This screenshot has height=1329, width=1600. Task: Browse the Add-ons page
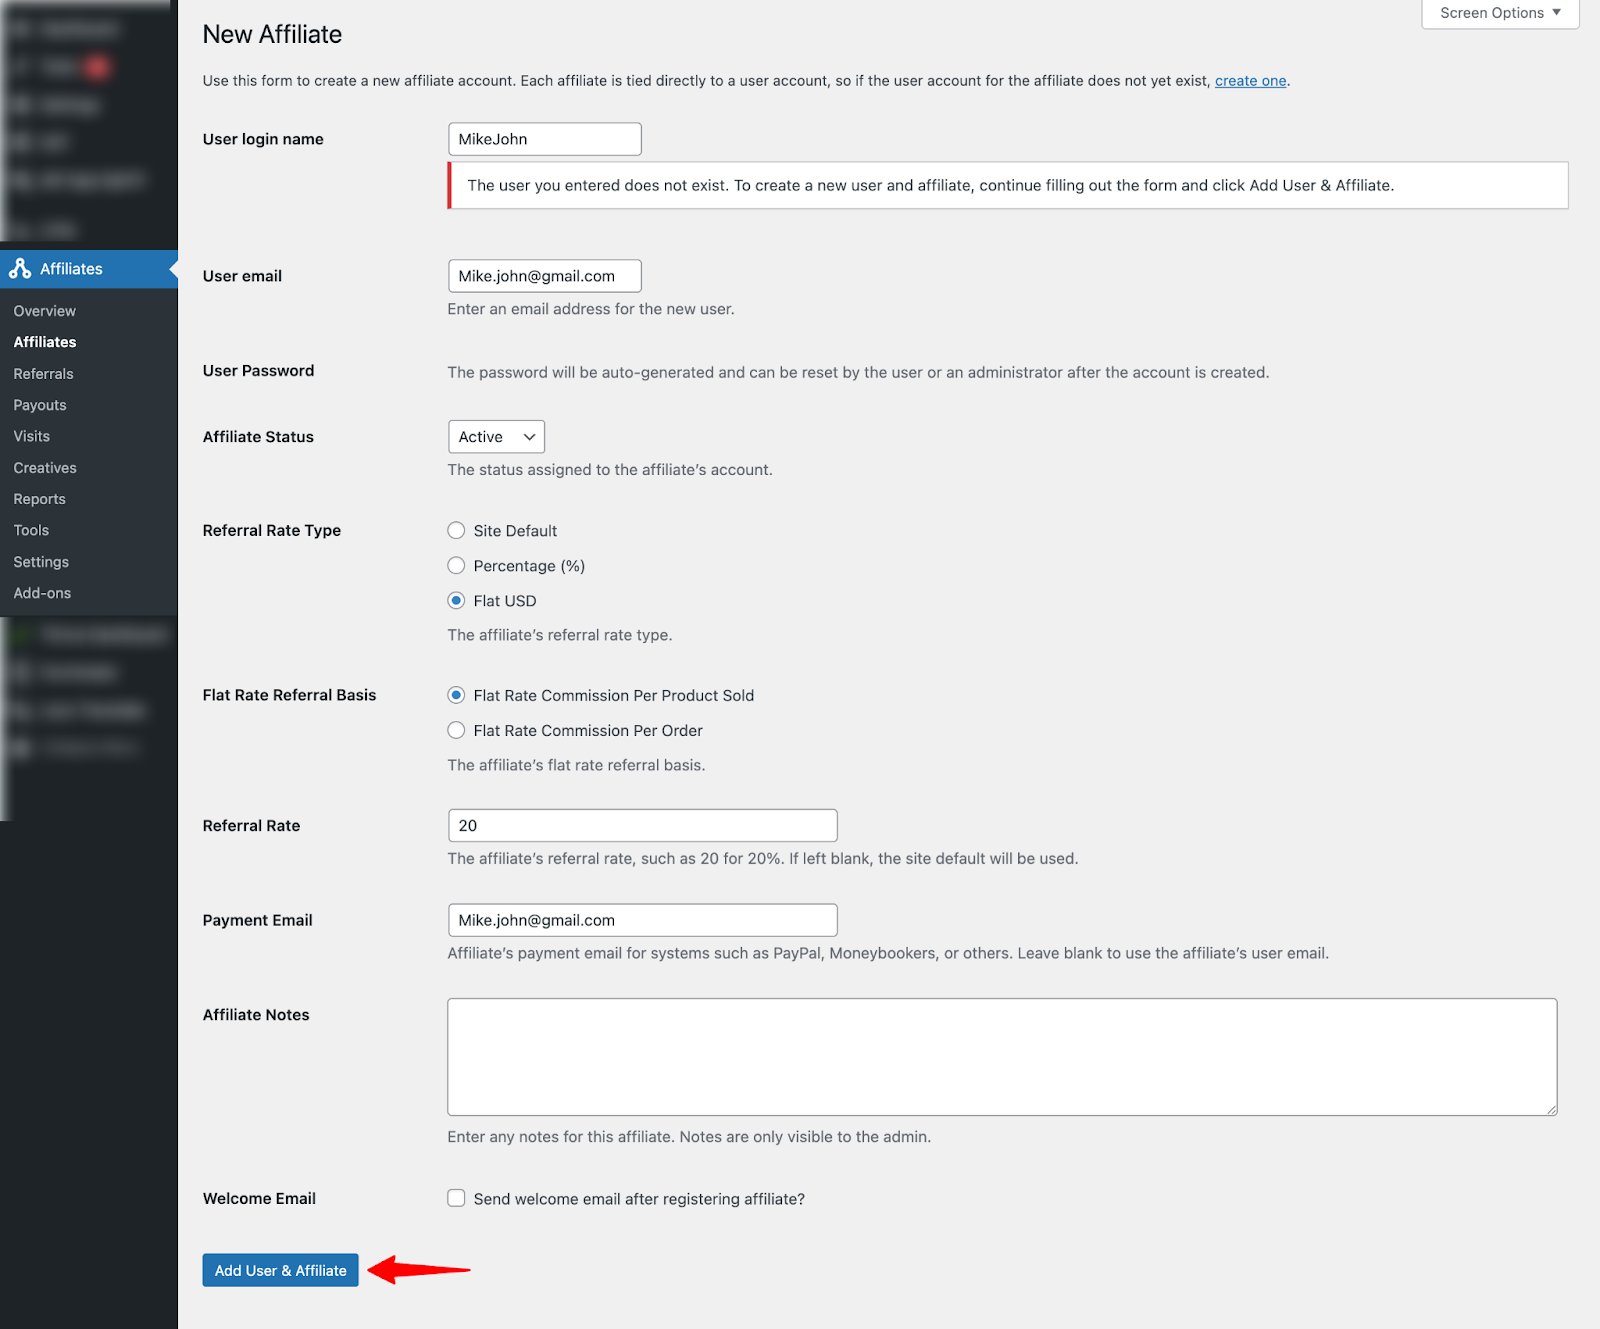pyautogui.click(x=42, y=592)
